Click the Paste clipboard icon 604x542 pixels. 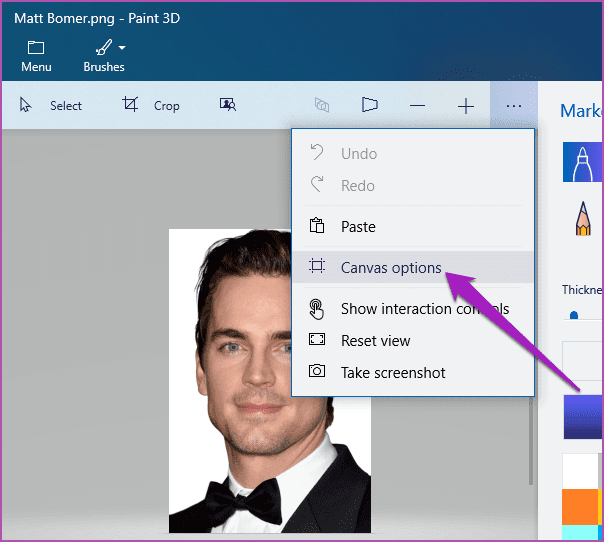pyautogui.click(x=317, y=226)
